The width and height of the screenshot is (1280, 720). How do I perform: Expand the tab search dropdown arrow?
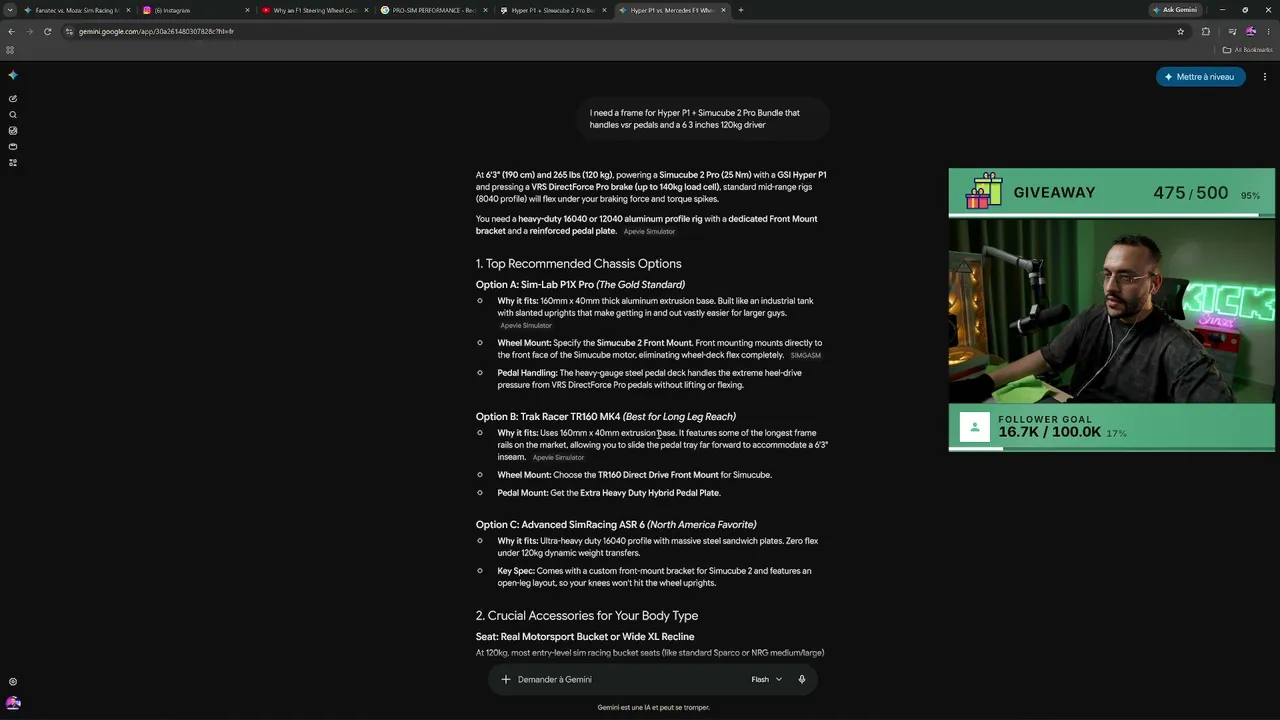coord(10,10)
